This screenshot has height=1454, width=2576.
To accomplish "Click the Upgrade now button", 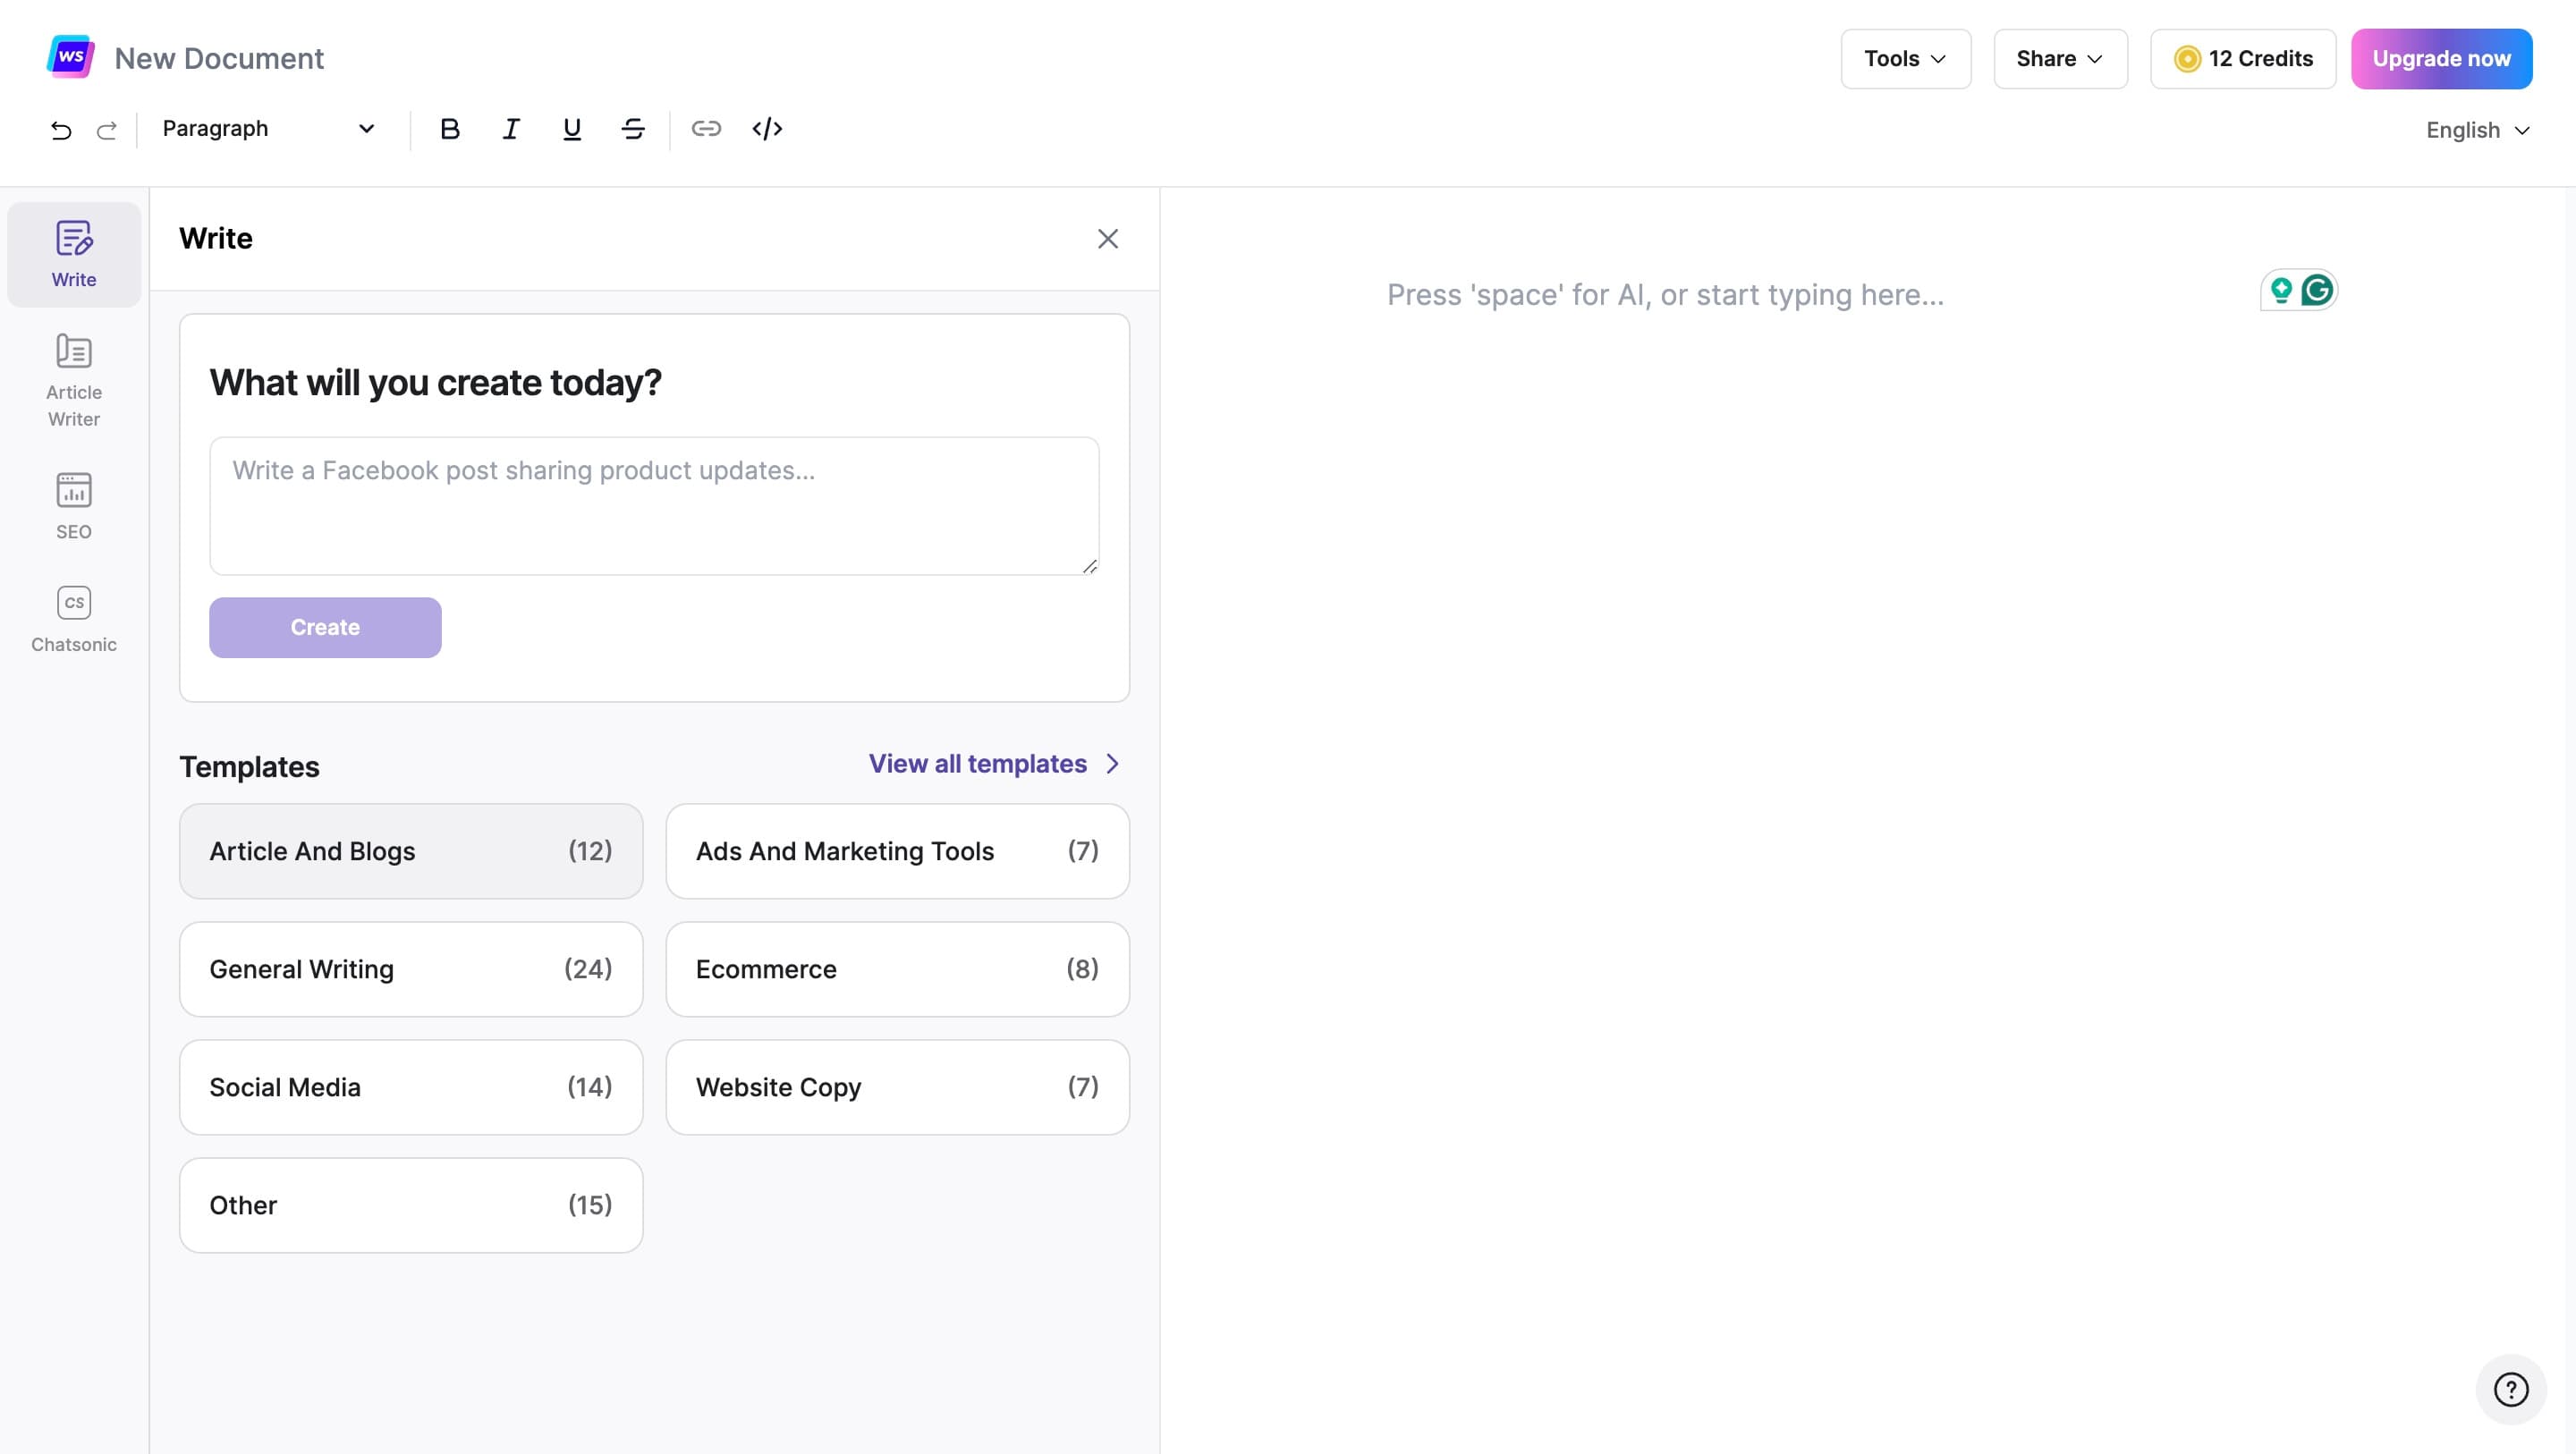I will point(2441,59).
